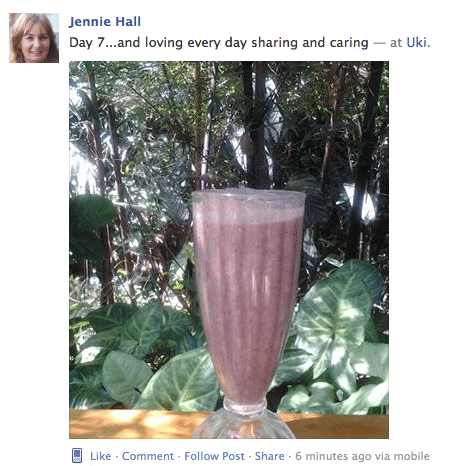Viewport: 470px width, 466px height.
Task: Like Jennie Hall's Day 7 post
Action: pos(101,456)
